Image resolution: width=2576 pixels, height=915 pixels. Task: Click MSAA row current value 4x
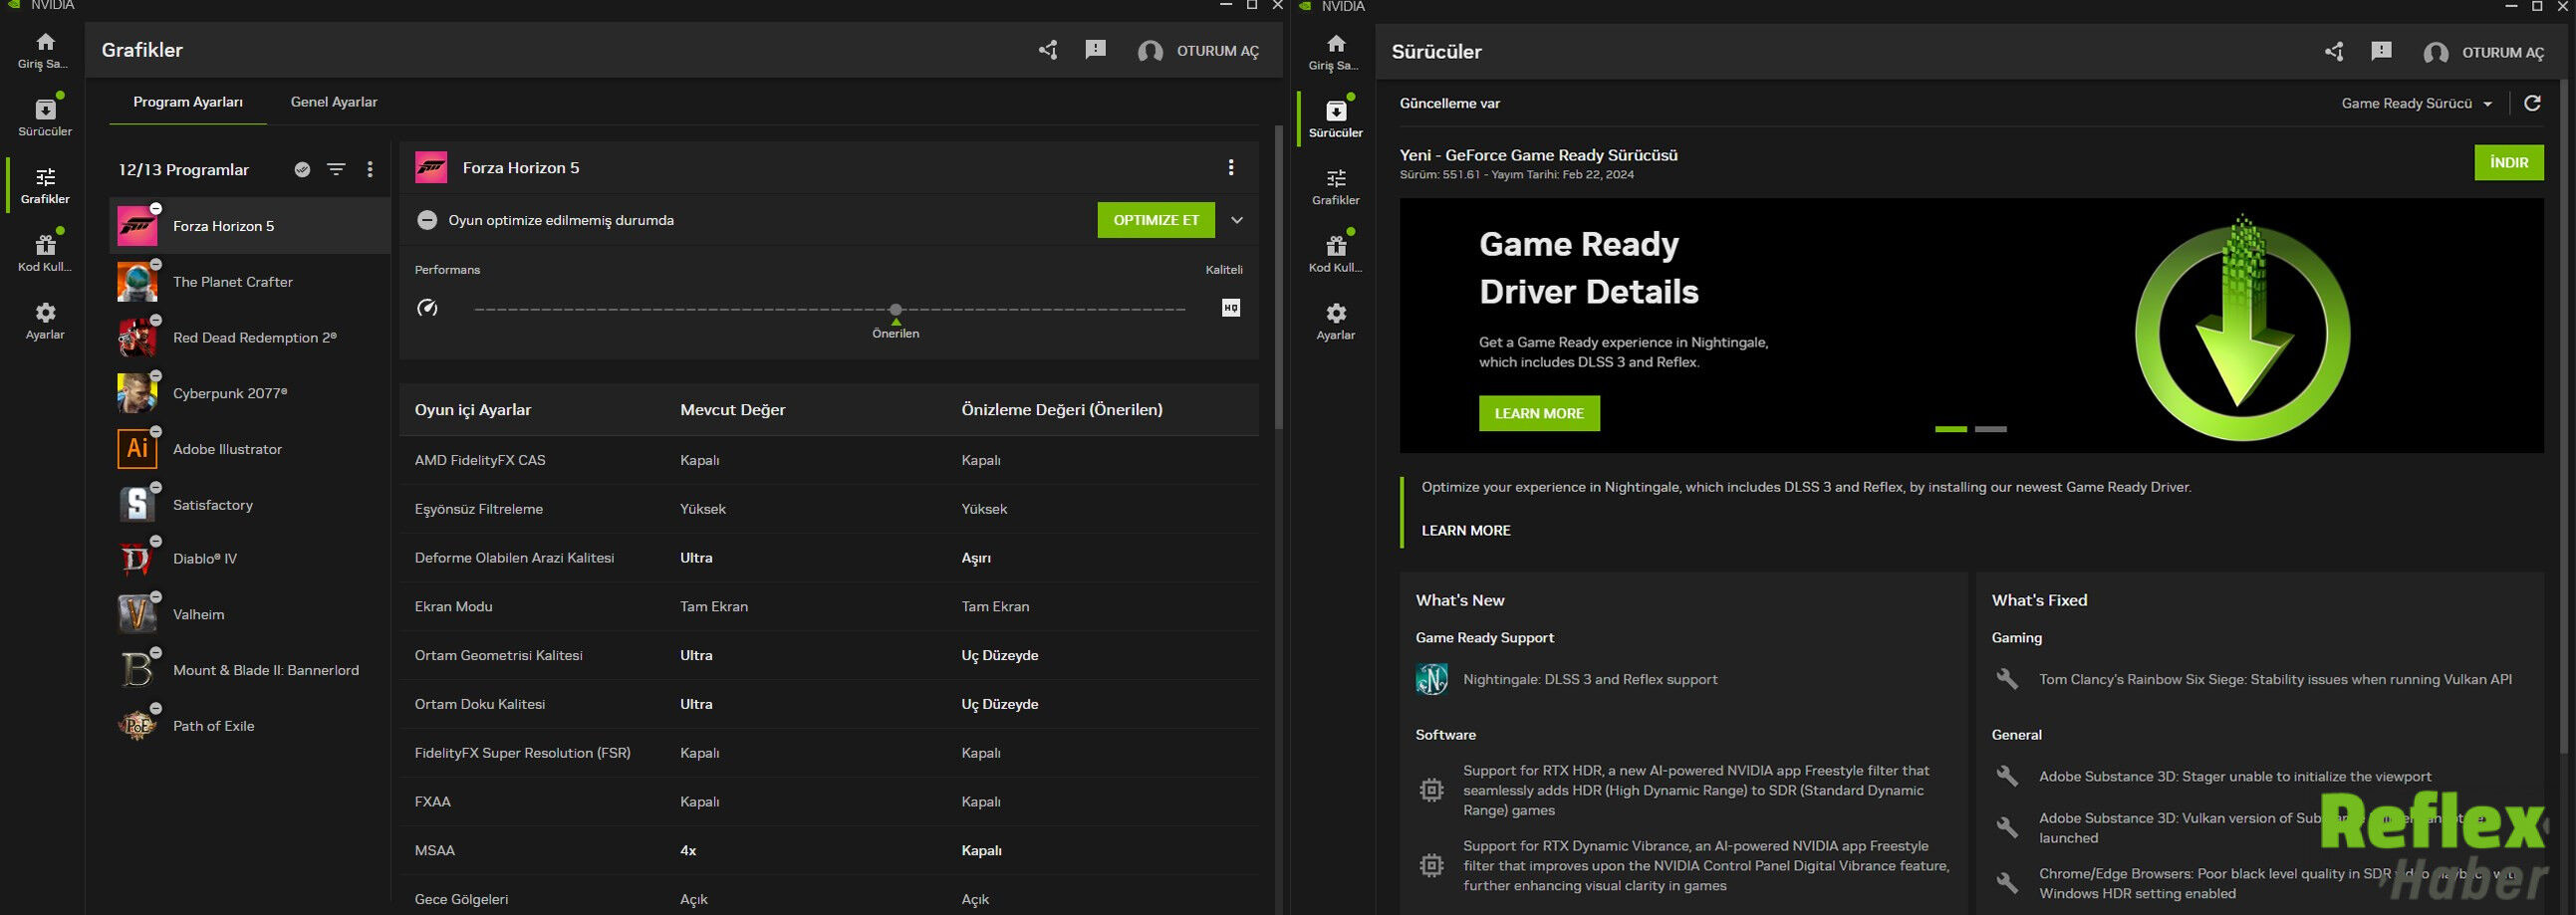click(688, 851)
